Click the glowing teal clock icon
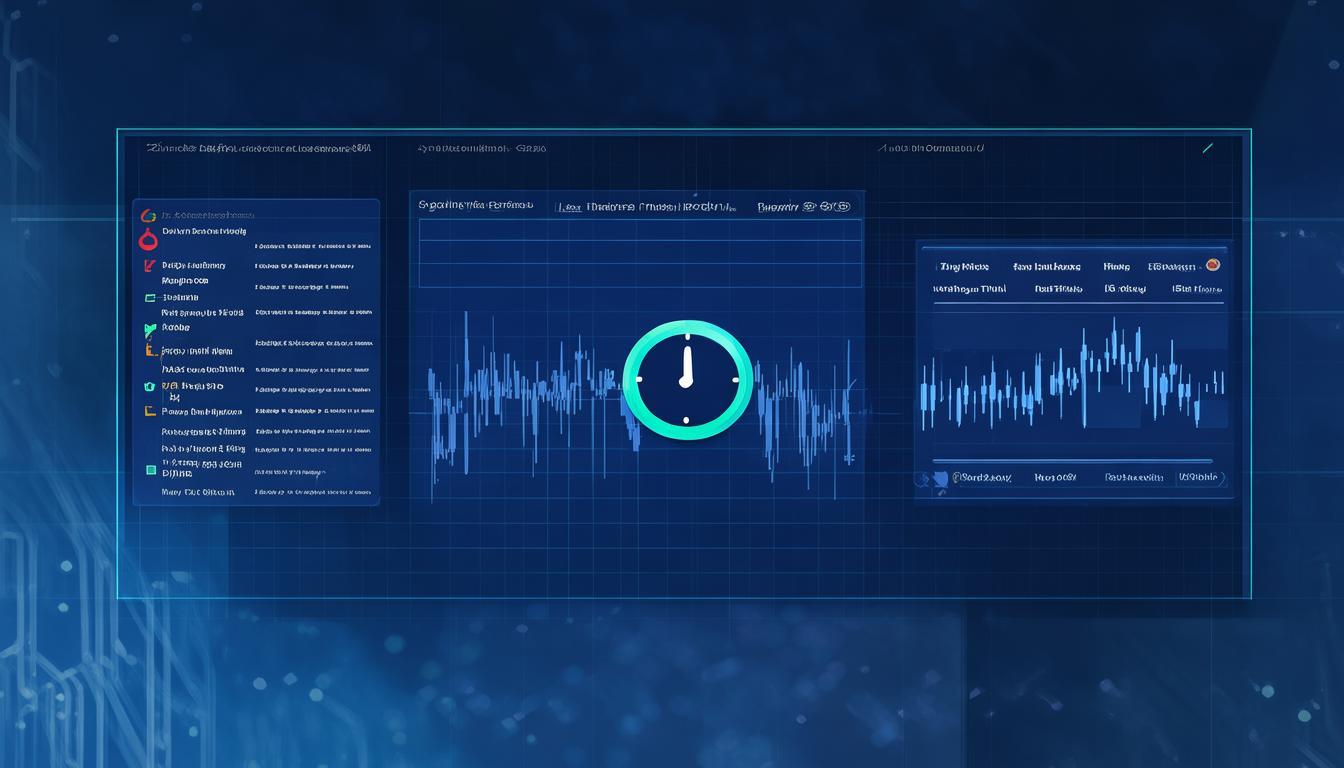 point(687,380)
